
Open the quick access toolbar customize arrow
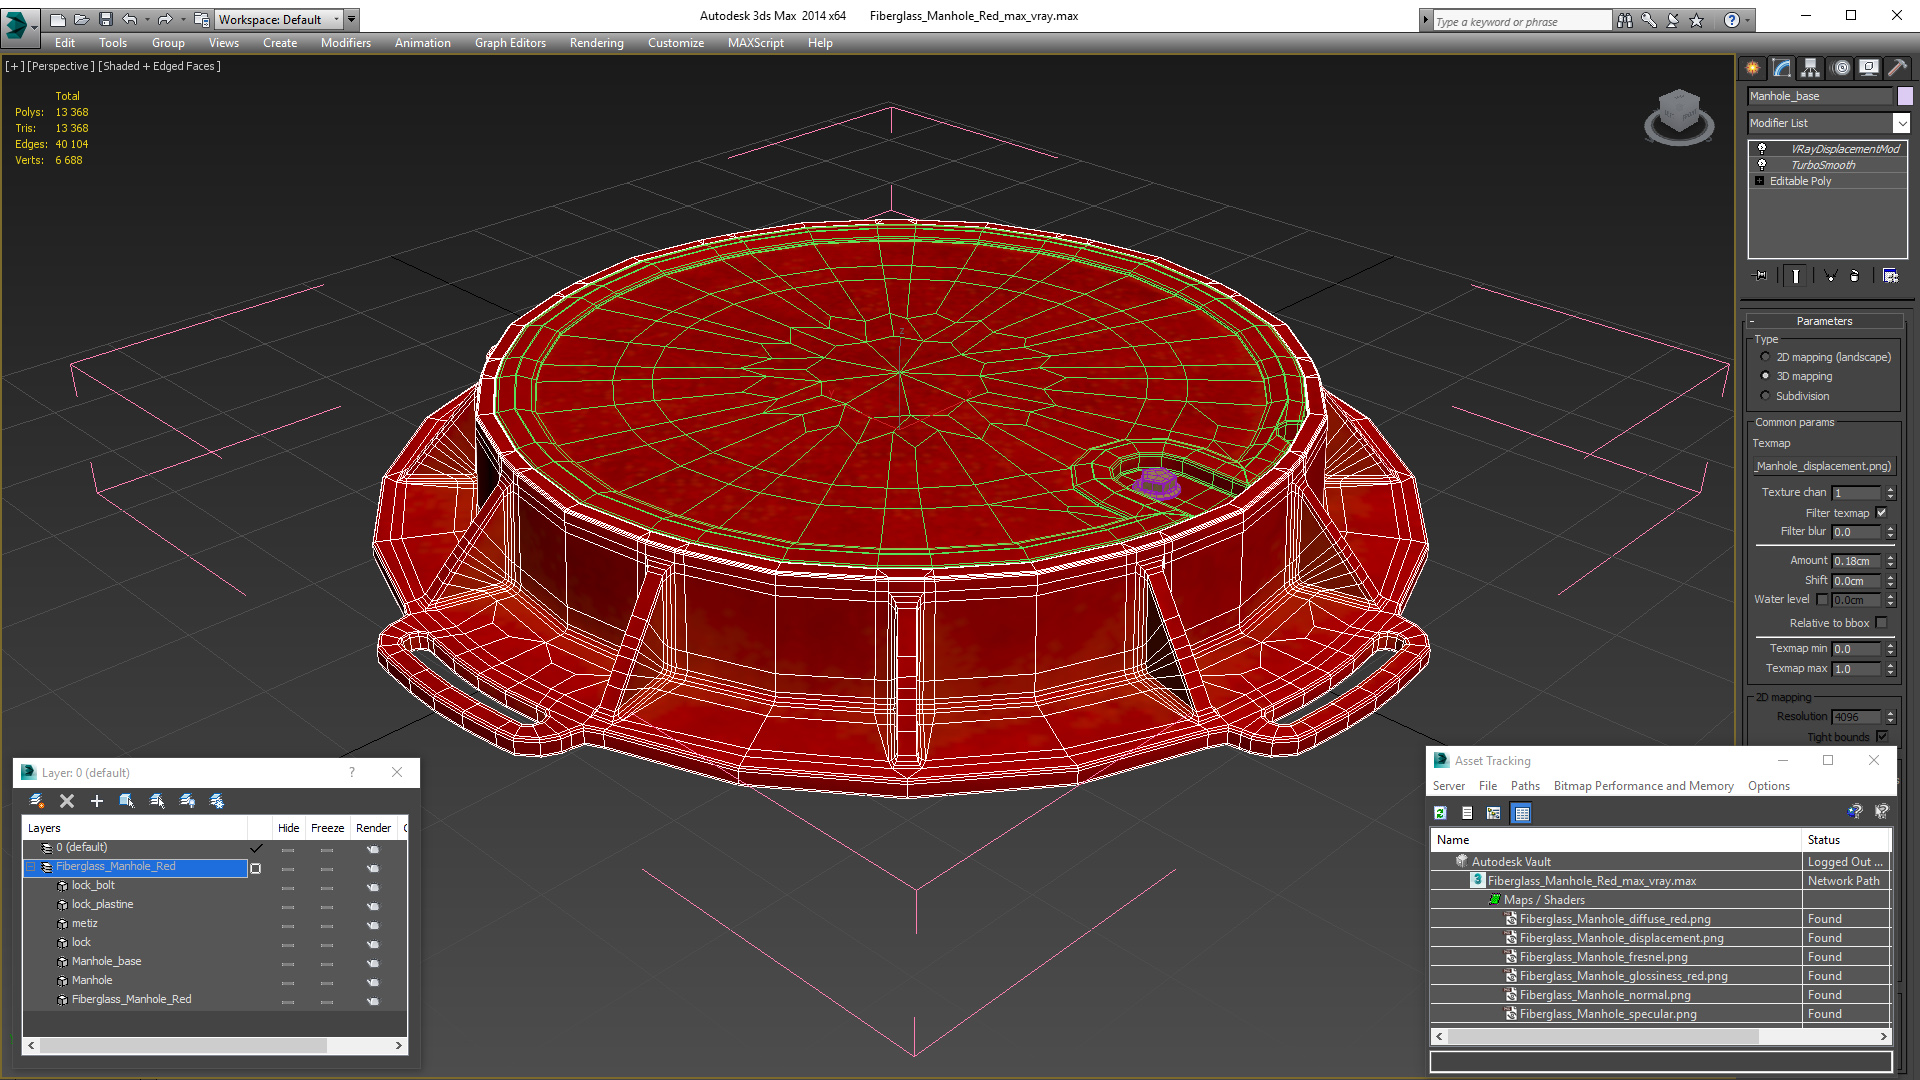pos(351,19)
